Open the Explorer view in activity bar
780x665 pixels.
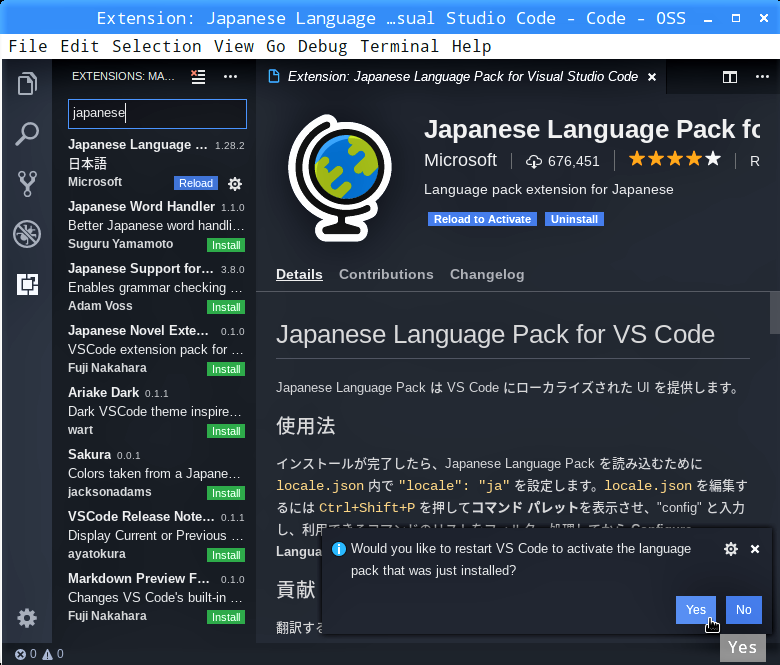point(27,84)
